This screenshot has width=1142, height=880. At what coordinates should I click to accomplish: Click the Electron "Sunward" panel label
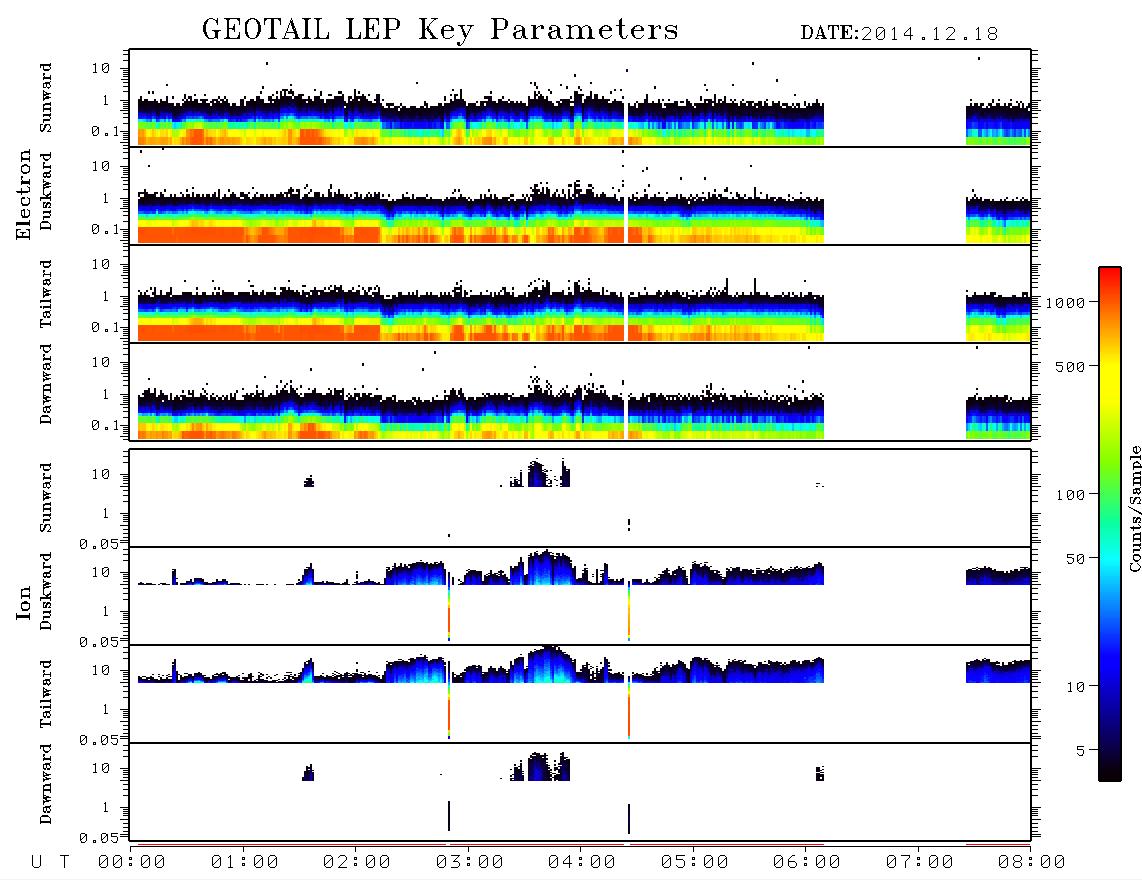45,98
